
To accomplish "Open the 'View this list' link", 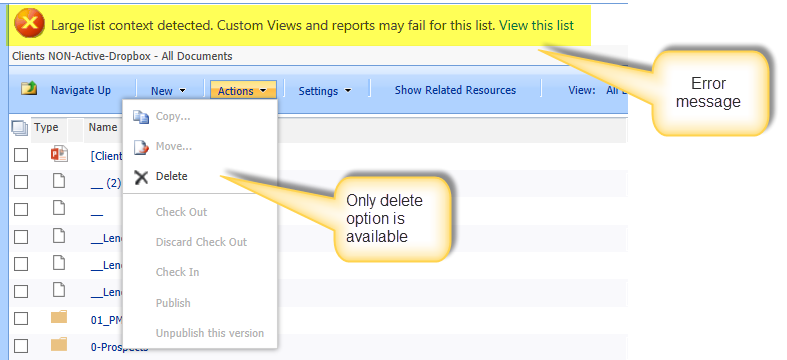I will 537,25.
